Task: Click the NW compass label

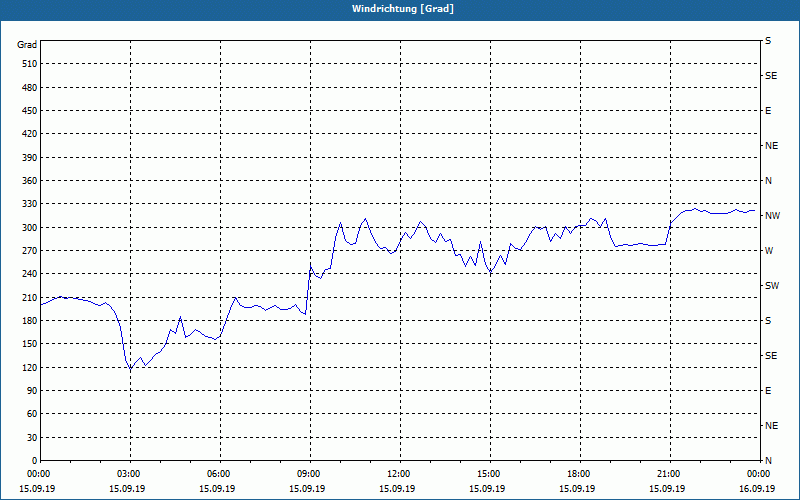Action: tap(772, 216)
